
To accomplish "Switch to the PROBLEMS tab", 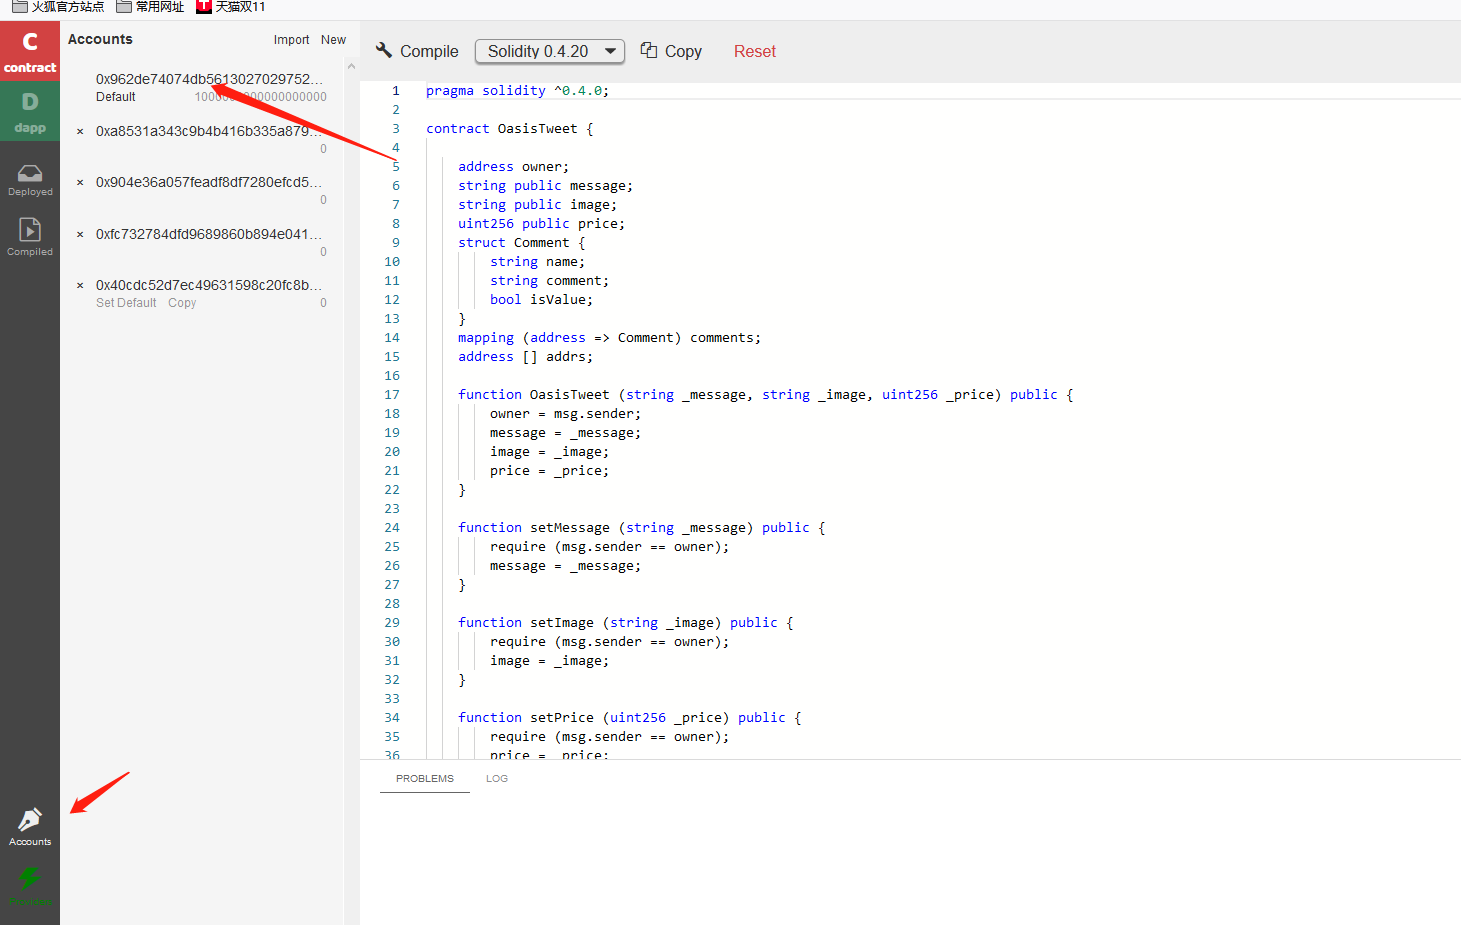I will 425,779.
